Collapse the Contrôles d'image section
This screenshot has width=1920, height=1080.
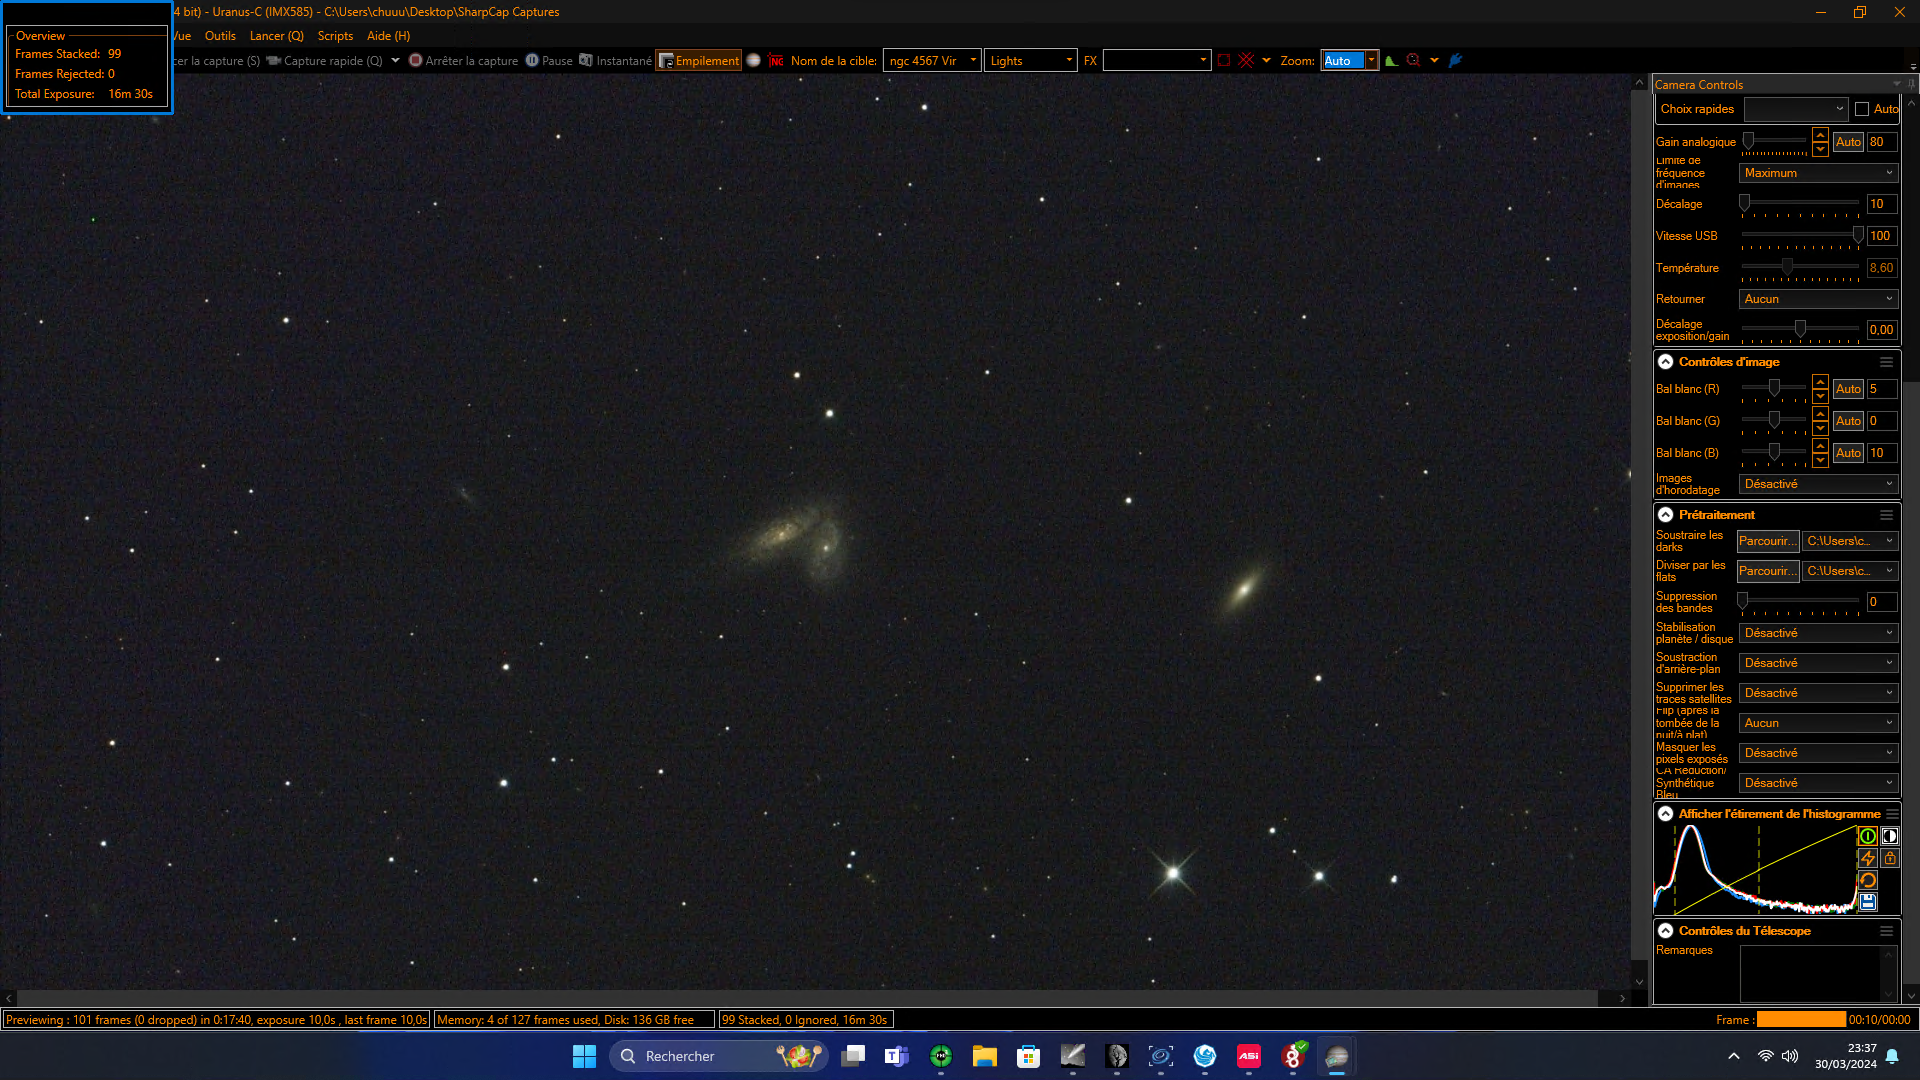point(1665,363)
